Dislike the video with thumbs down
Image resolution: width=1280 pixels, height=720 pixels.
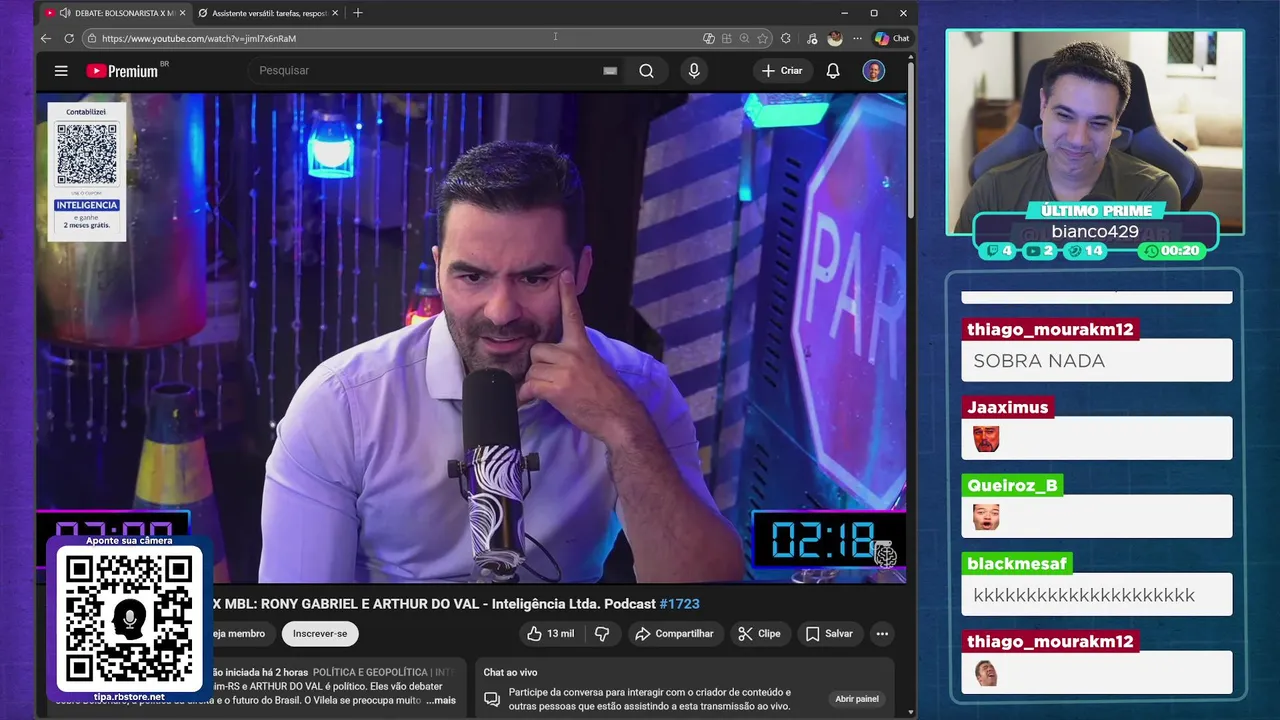(602, 633)
